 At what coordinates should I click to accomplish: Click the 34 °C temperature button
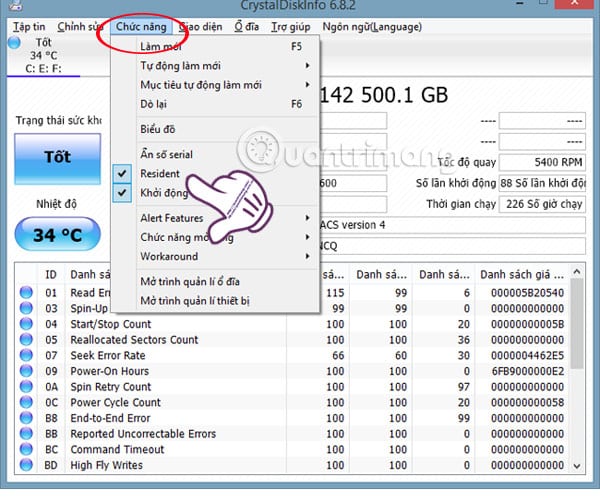tap(57, 234)
